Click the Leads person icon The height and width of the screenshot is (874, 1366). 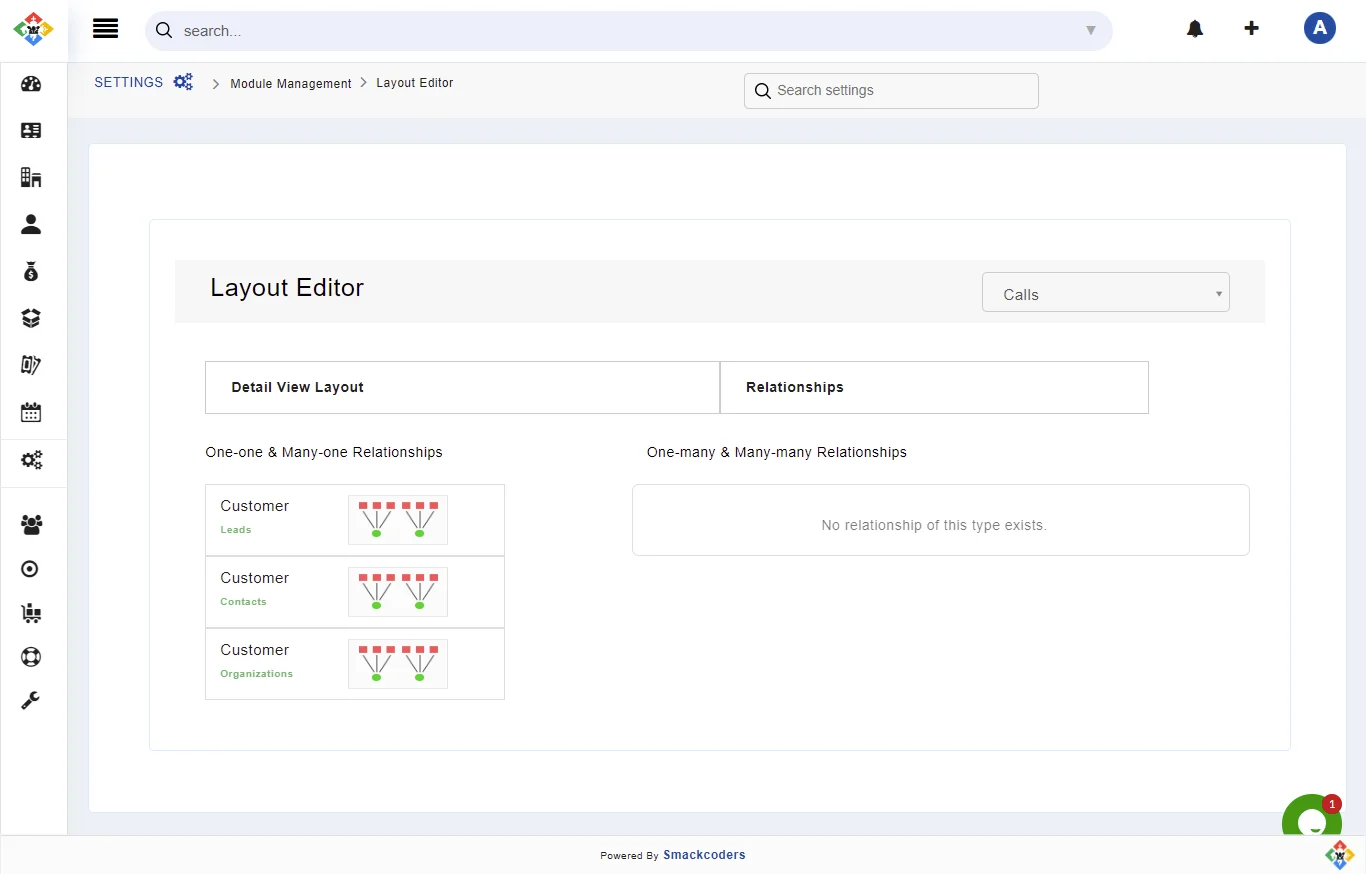point(31,224)
